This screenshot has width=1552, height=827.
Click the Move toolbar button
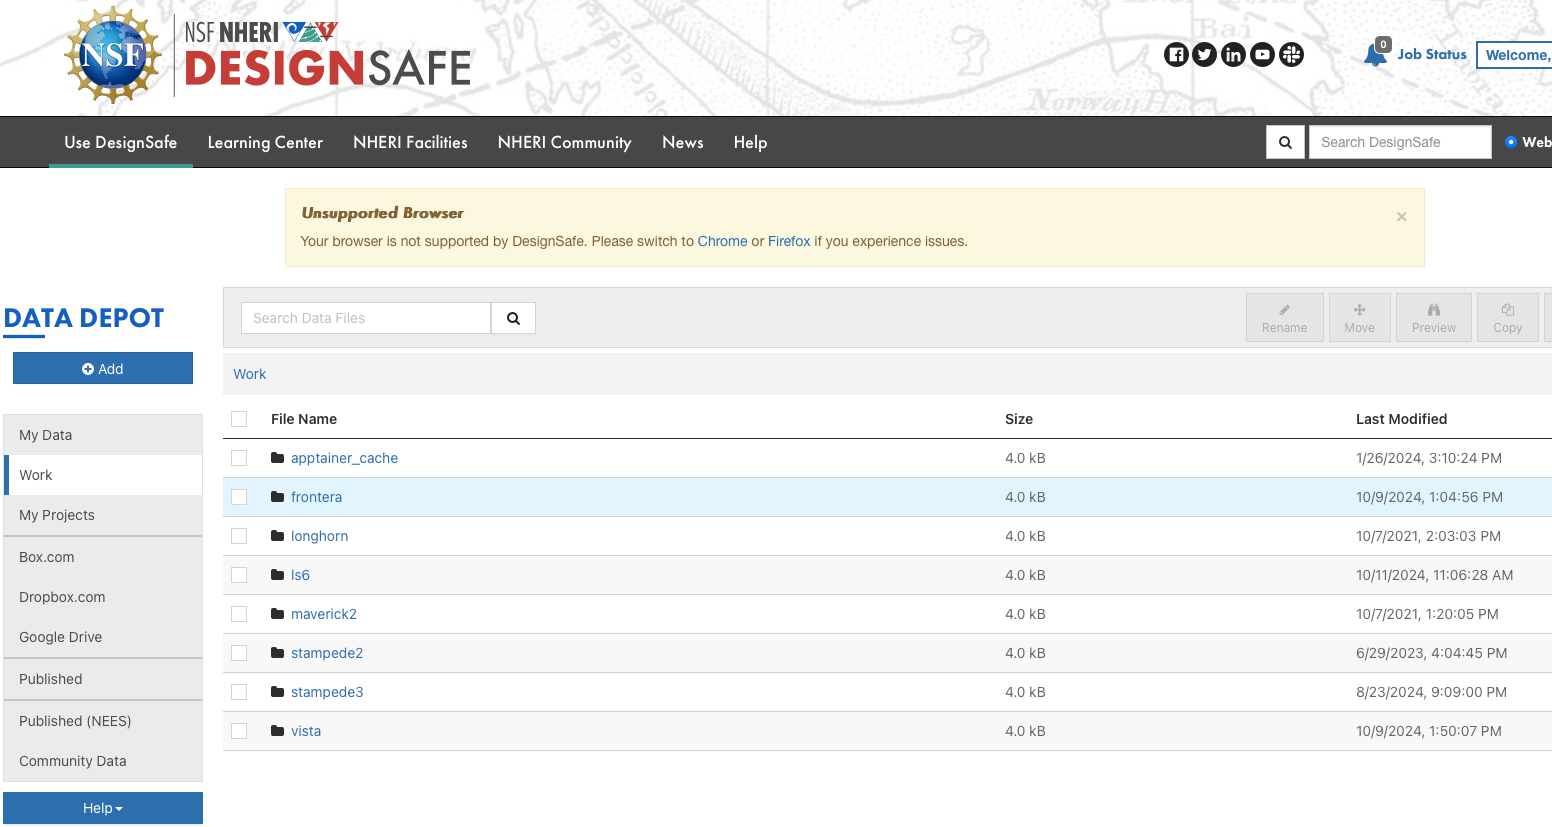coord(1360,317)
